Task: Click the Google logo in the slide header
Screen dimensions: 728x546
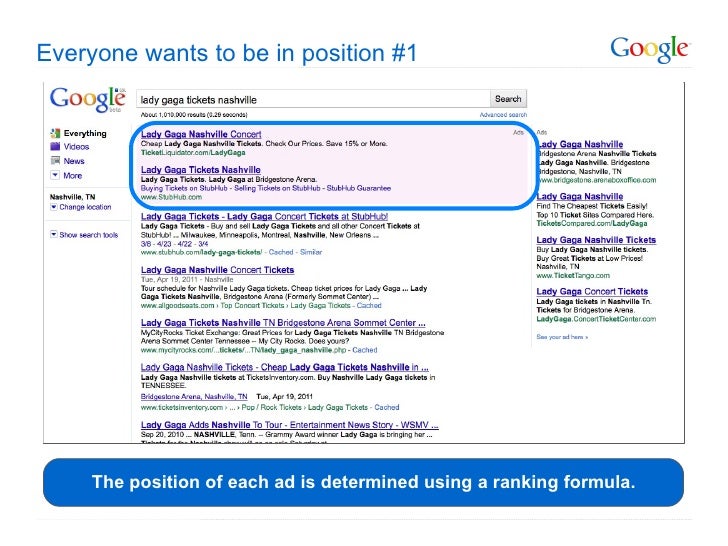Action: pyautogui.click(x=650, y=49)
